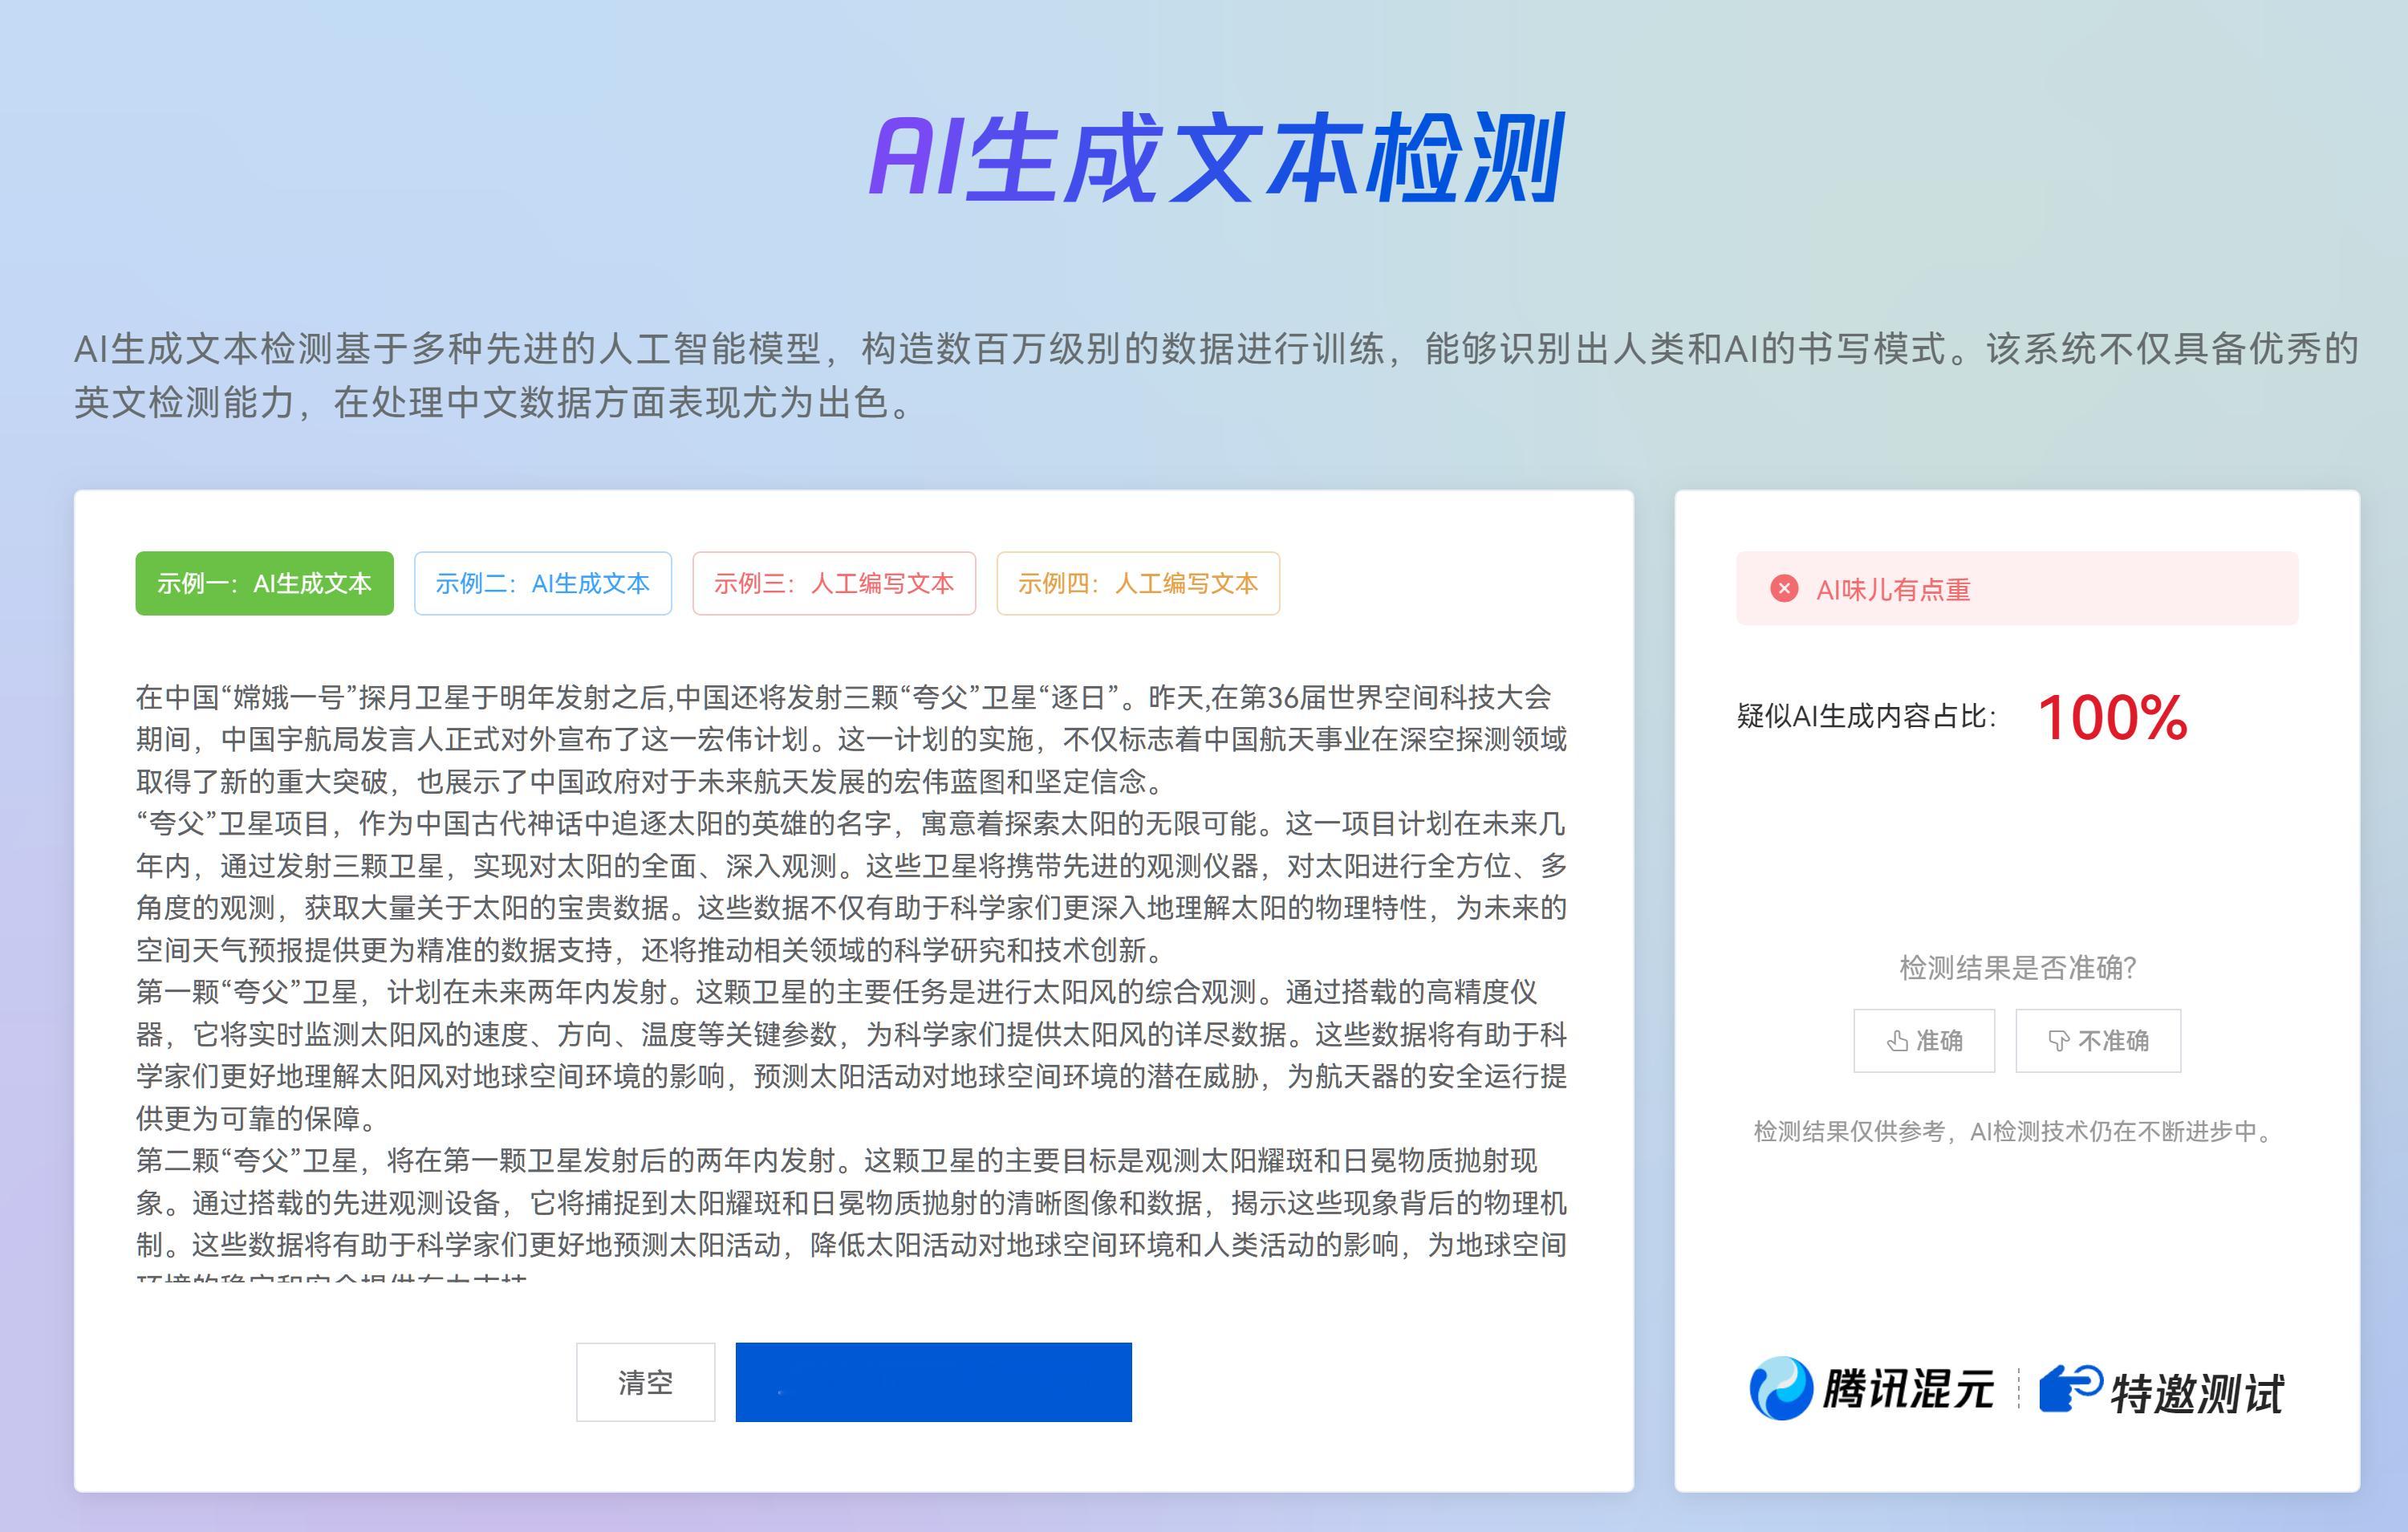Click the red error circle icon
The height and width of the screenshot is (1532, 2408).
click(1784, 589)
